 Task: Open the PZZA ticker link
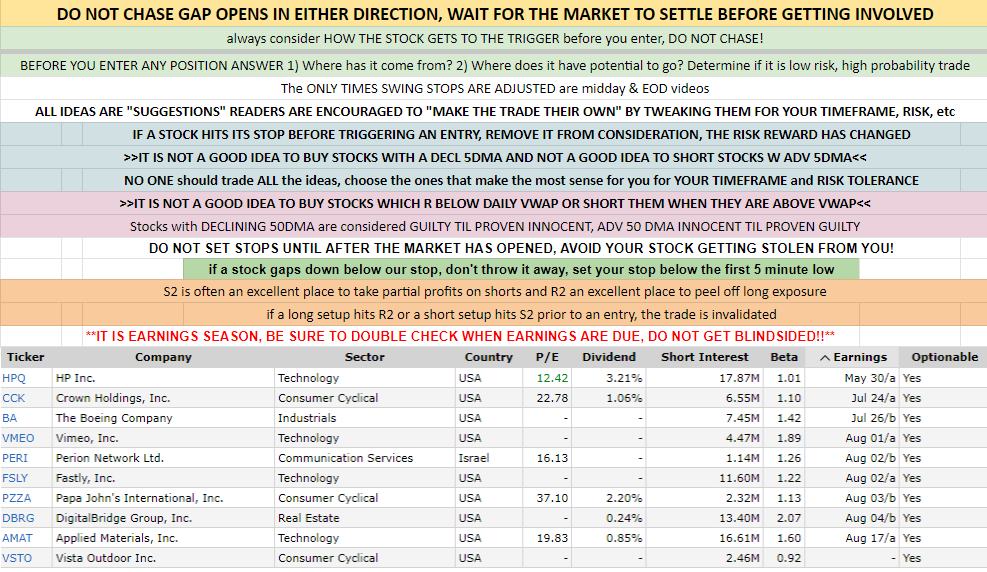coord(16,498)
